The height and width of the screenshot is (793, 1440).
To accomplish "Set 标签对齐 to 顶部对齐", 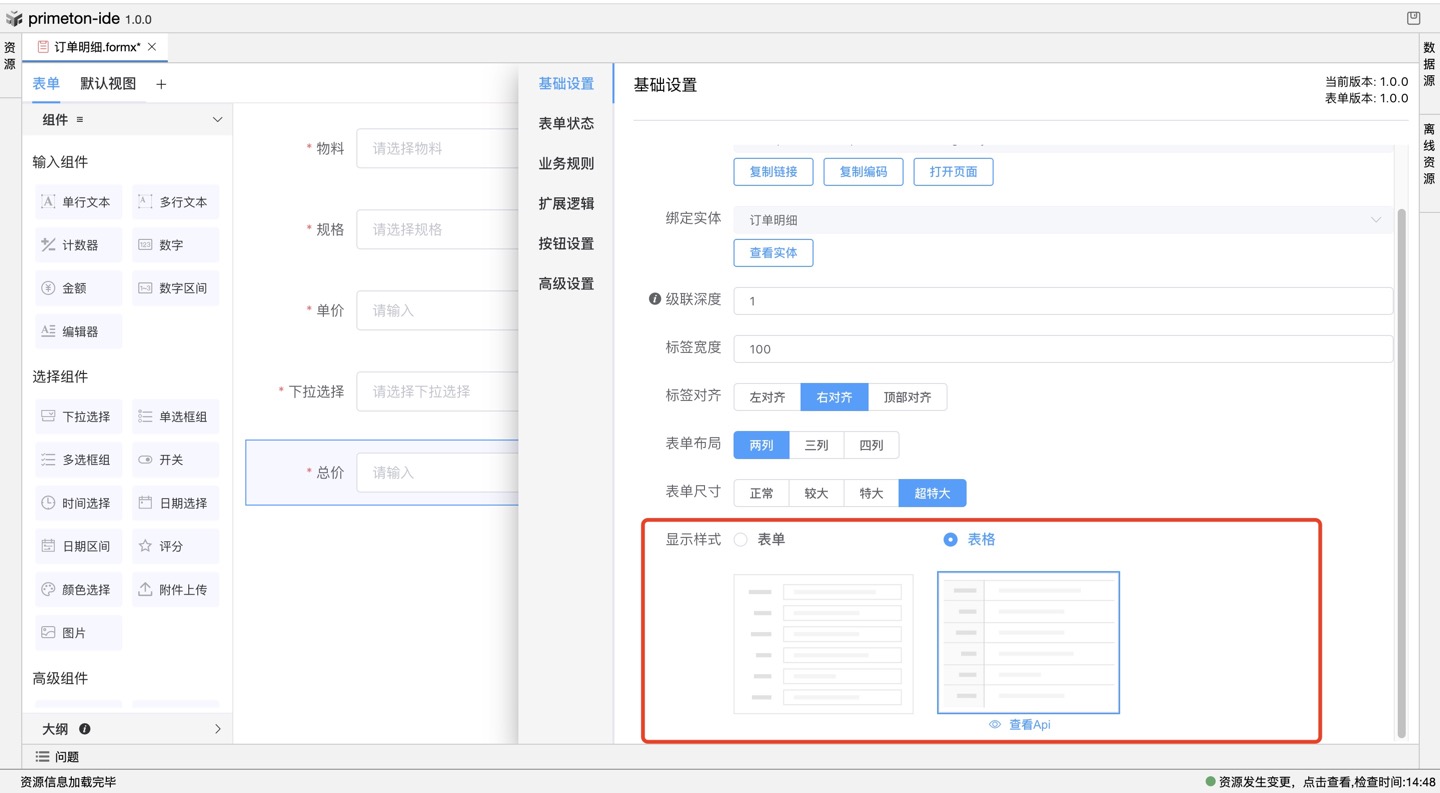I will pyautogui.click(x=908, y=396).
